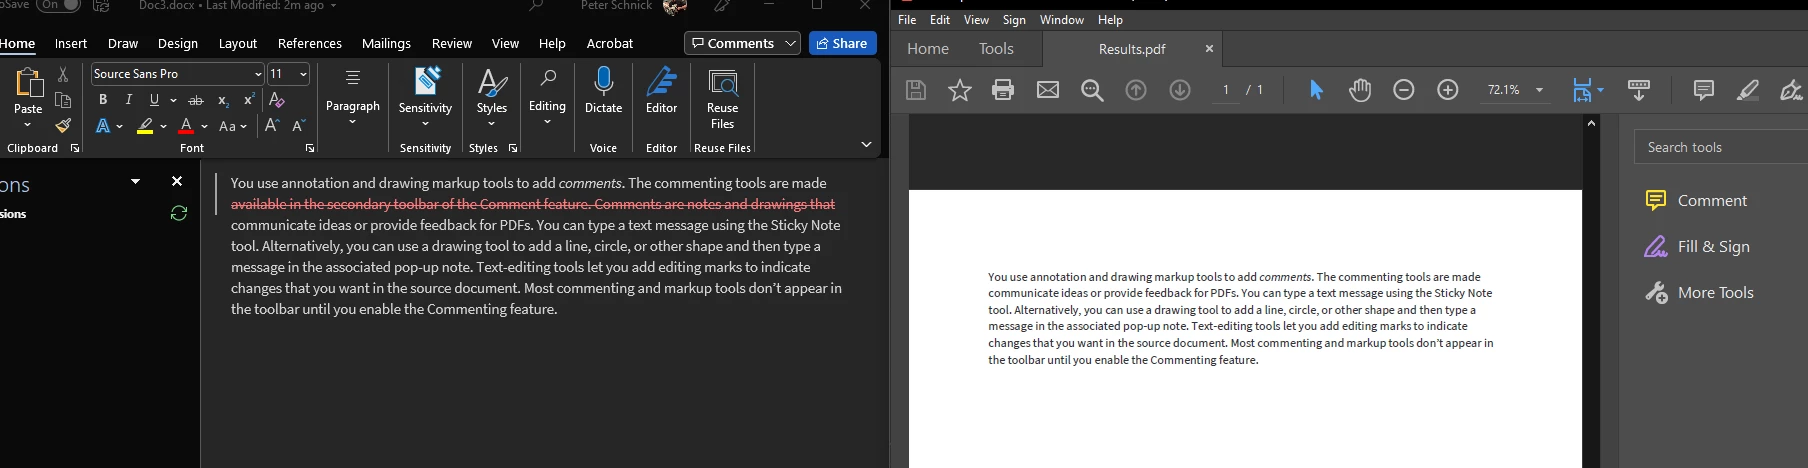This screenshot has width=1808, height=468.
Task: Open the Acrobat tab in Word
Action: point(610,43)
